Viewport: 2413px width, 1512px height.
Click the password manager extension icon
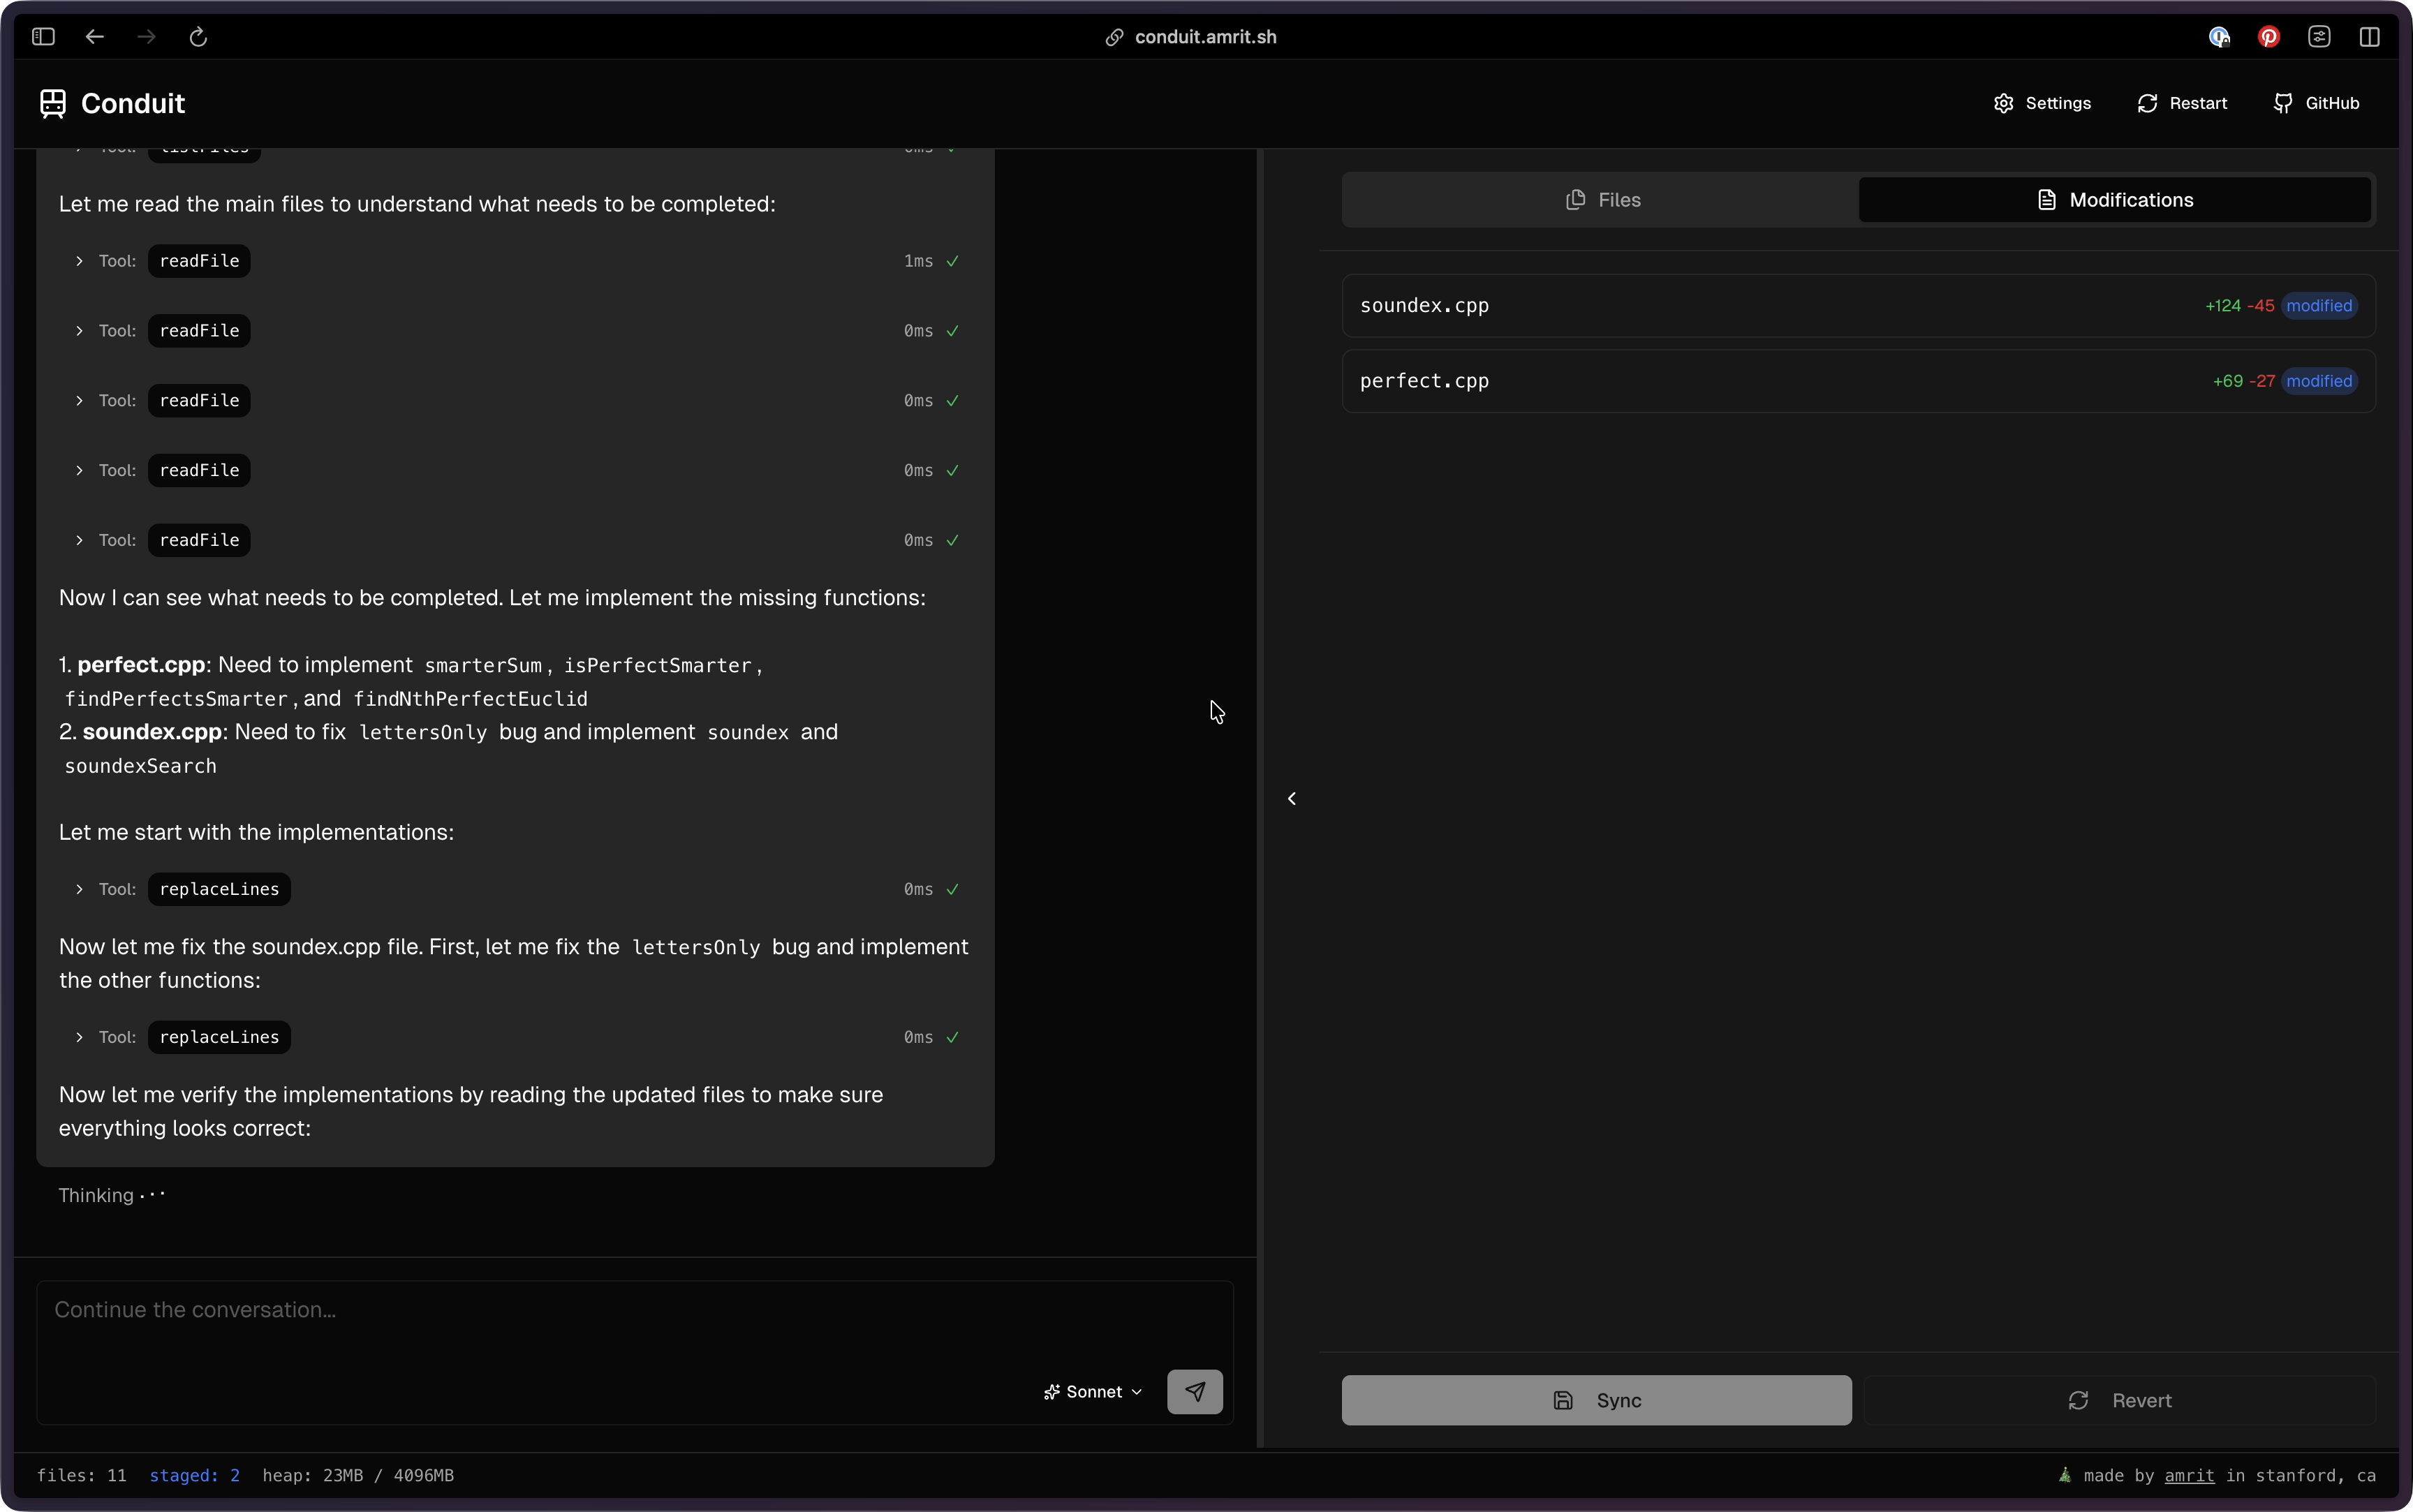tap(2219, 37)
